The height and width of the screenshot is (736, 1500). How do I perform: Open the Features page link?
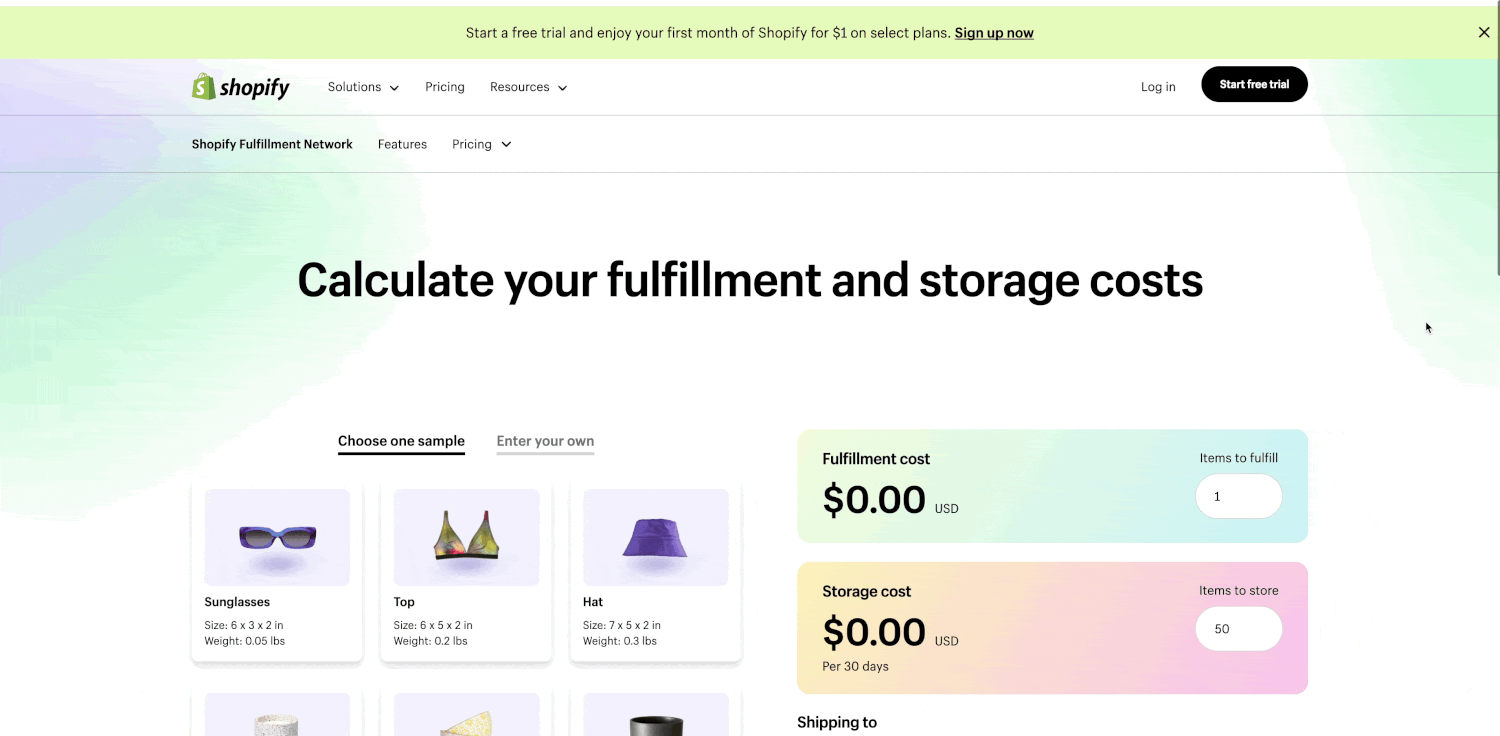click(x=402, y=144)
